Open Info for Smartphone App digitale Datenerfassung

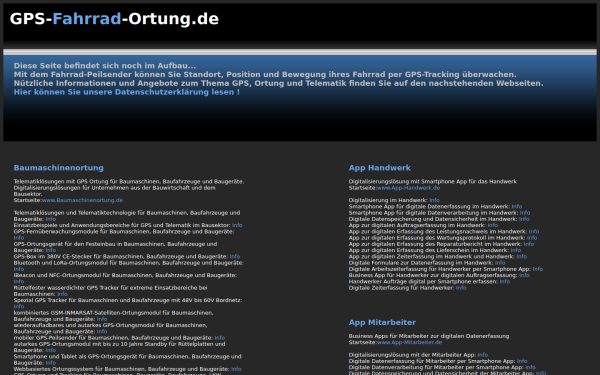(517, 207)
